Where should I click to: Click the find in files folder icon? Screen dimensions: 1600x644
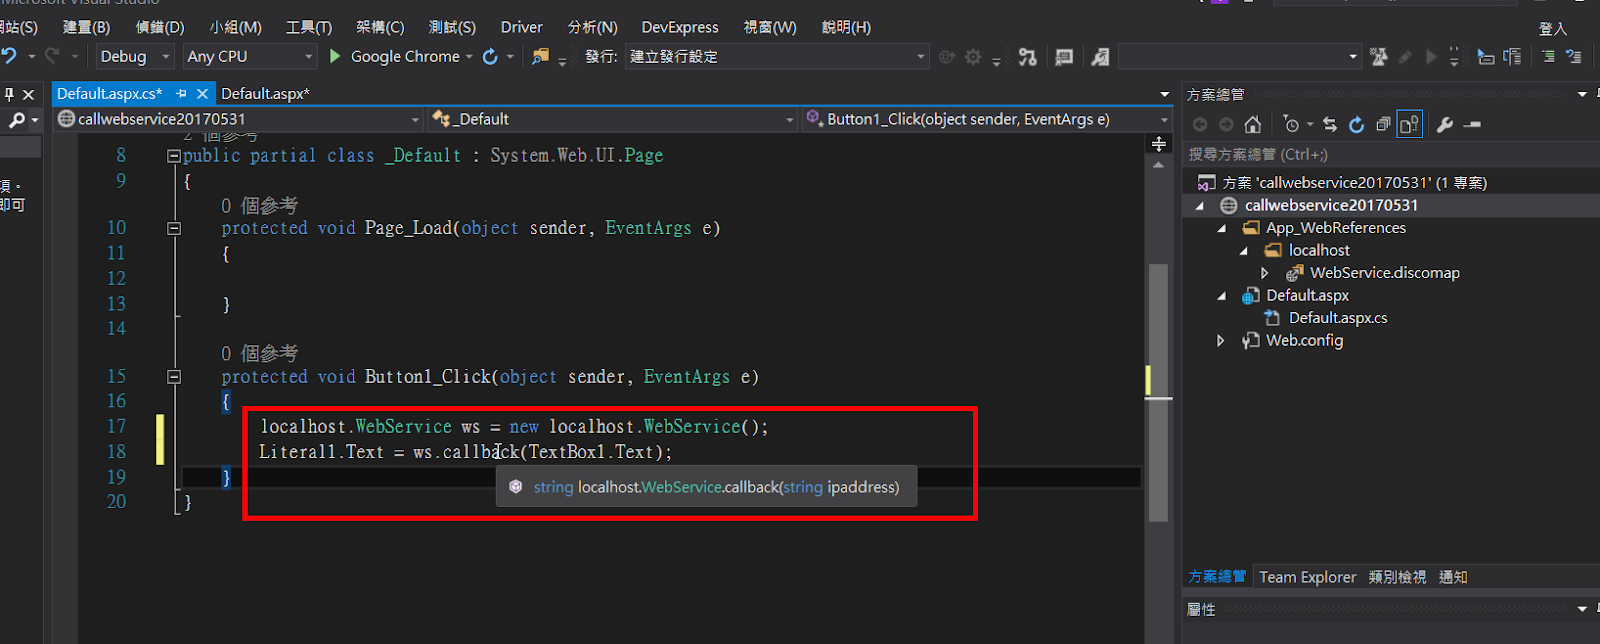(x=540, y=56)
